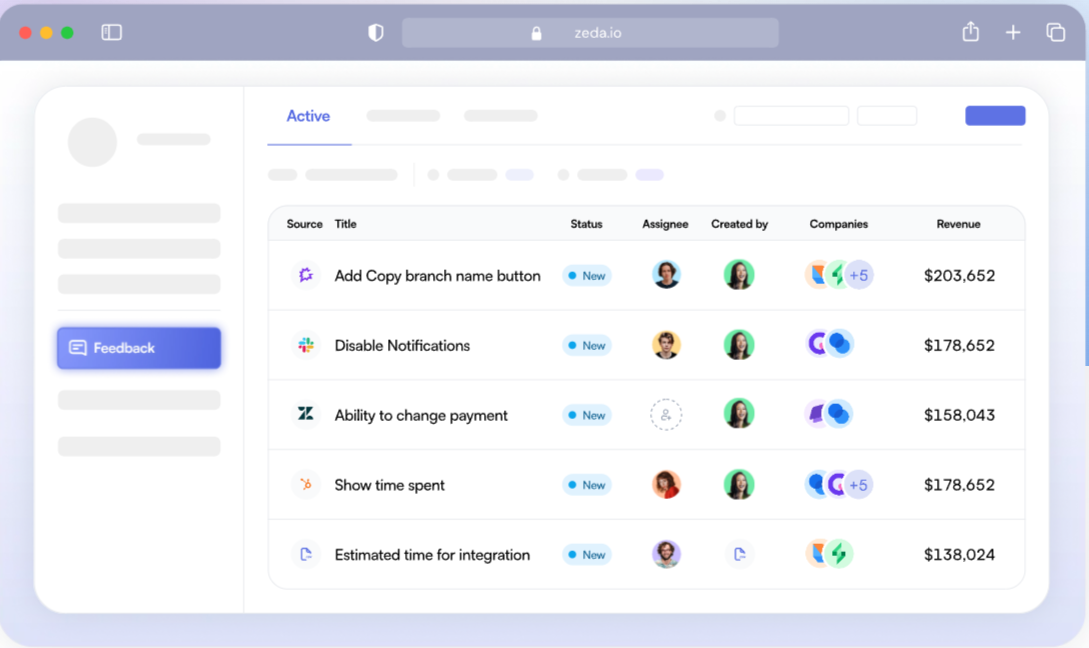Image resolution: width=1089 pixels, height=648 pixels.
Task: Click the Assignee column header
Action: pyautogui.click(x=665, y=224)
